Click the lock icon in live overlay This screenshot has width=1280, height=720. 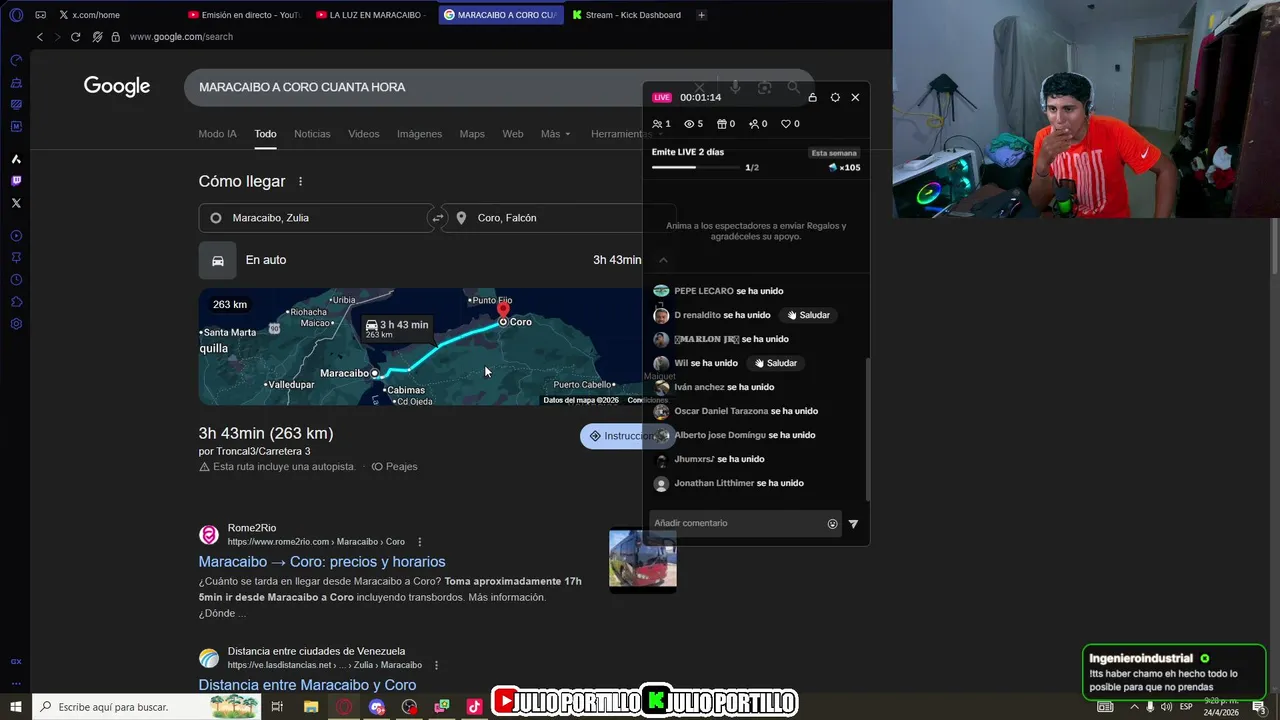click(x=812, y=97)
